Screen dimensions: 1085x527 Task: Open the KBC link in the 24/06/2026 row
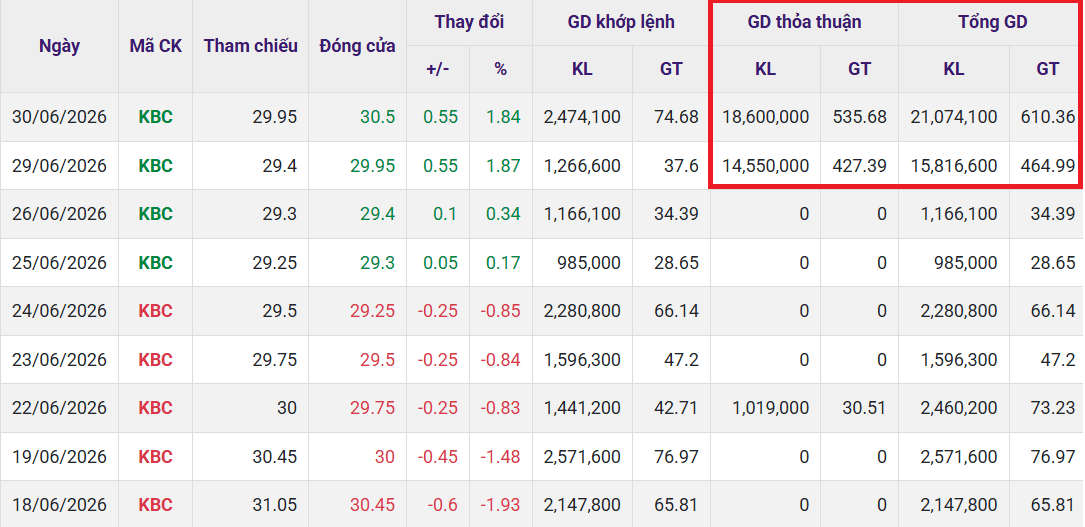(x=156, y=311)
